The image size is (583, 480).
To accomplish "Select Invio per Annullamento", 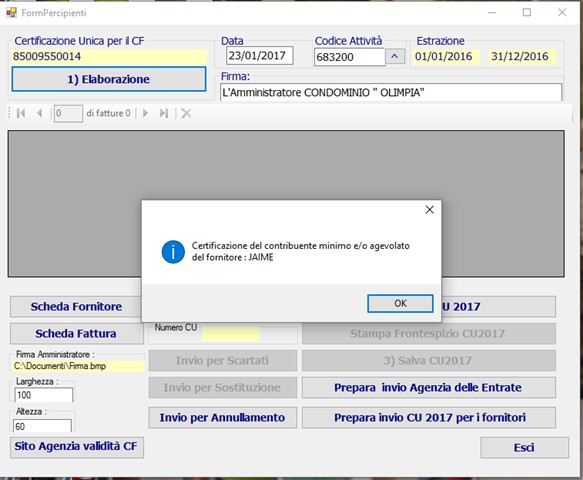I will point(222,418).
